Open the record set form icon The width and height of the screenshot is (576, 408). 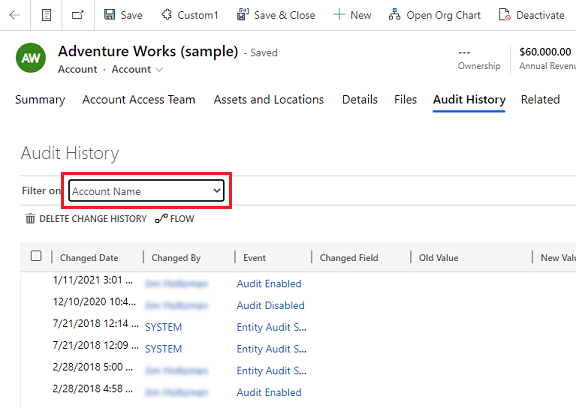(x=46, y=15)
